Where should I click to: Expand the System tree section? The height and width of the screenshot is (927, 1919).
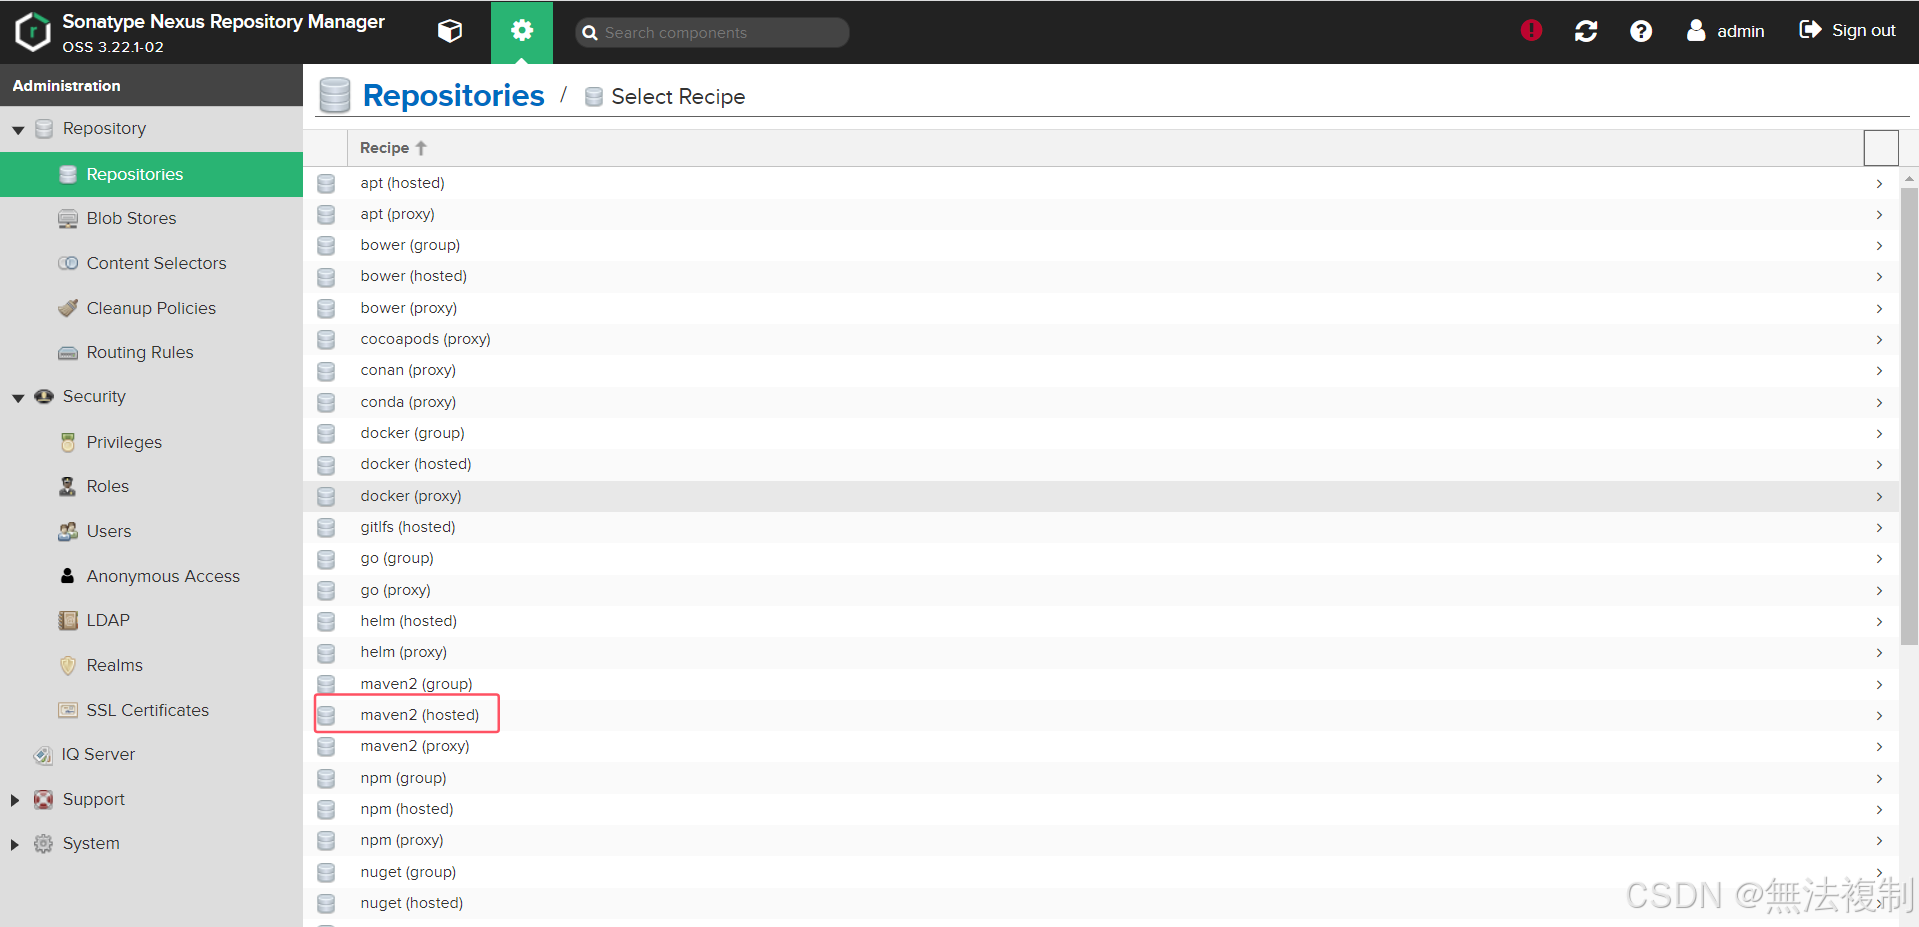pos(15,844)
